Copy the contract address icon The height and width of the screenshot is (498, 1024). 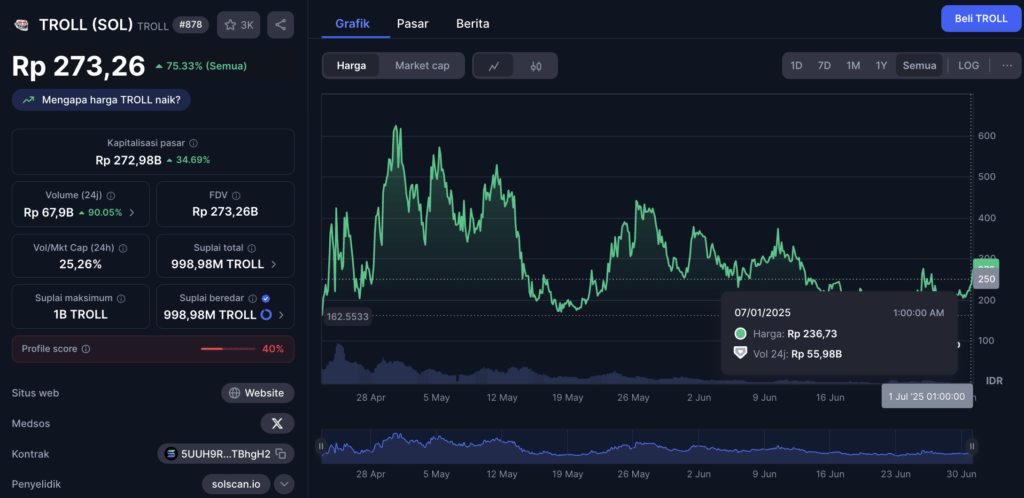coord(281,453)
